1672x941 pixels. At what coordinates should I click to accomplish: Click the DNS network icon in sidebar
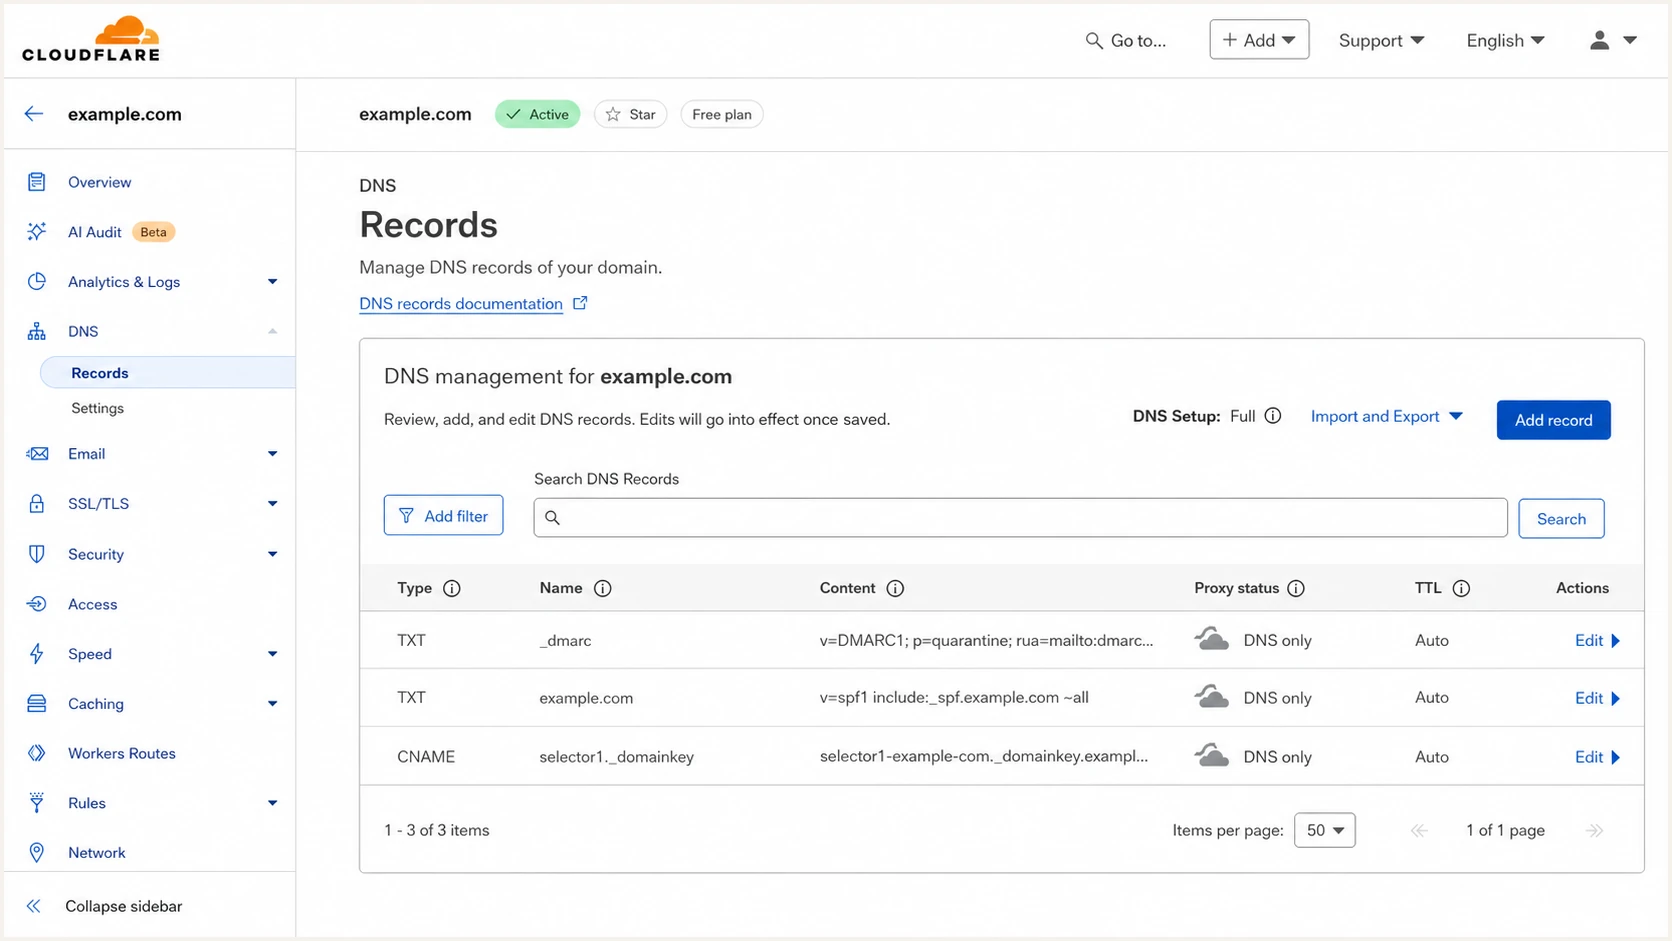pos(37,331)
